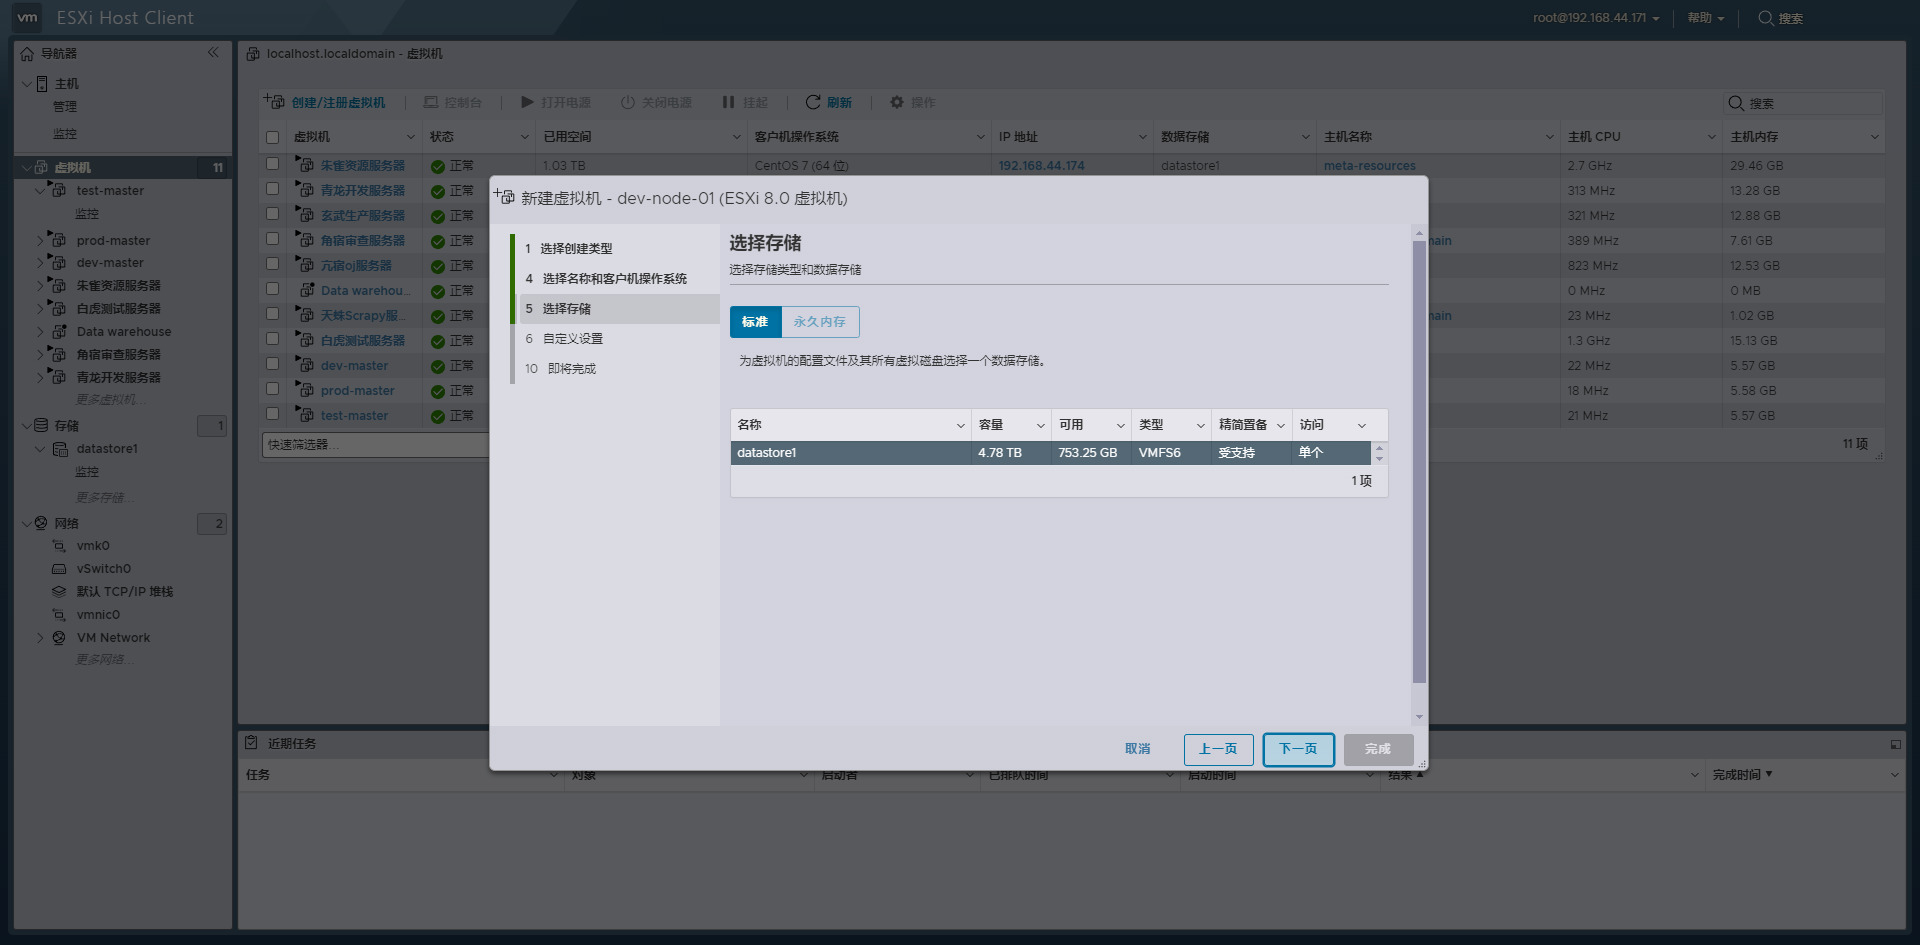Screen dimensions: 1920x945
Task: Open the root user account dropdown
Action: pos(1596,18)
